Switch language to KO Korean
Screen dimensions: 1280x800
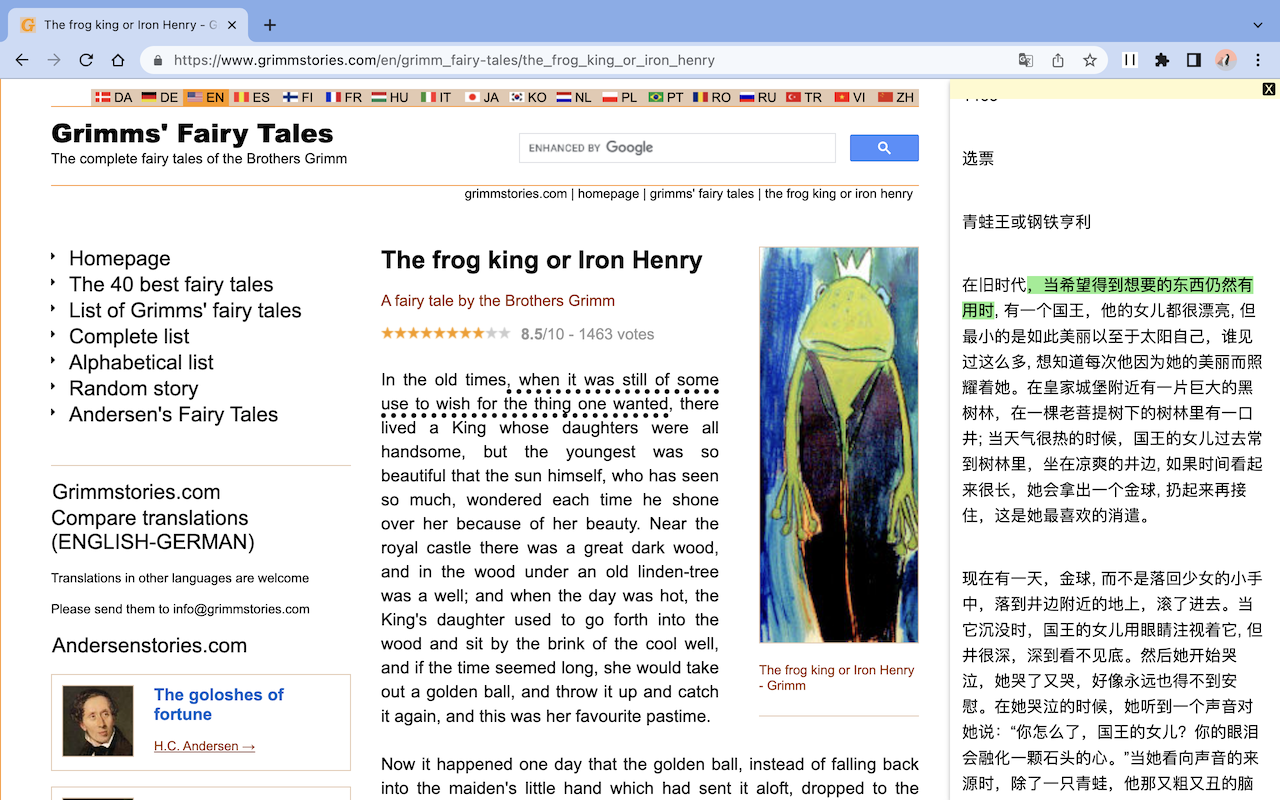pyautogui.click(x=529, y=97)
